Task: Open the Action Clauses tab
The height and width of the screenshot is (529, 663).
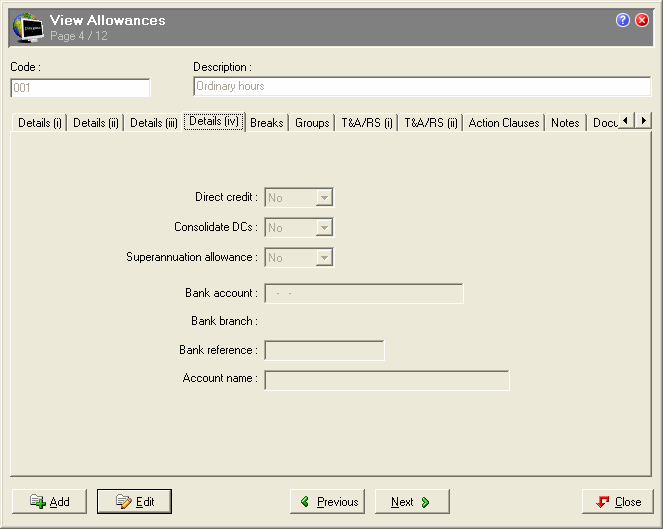Action: click(504, 123)
